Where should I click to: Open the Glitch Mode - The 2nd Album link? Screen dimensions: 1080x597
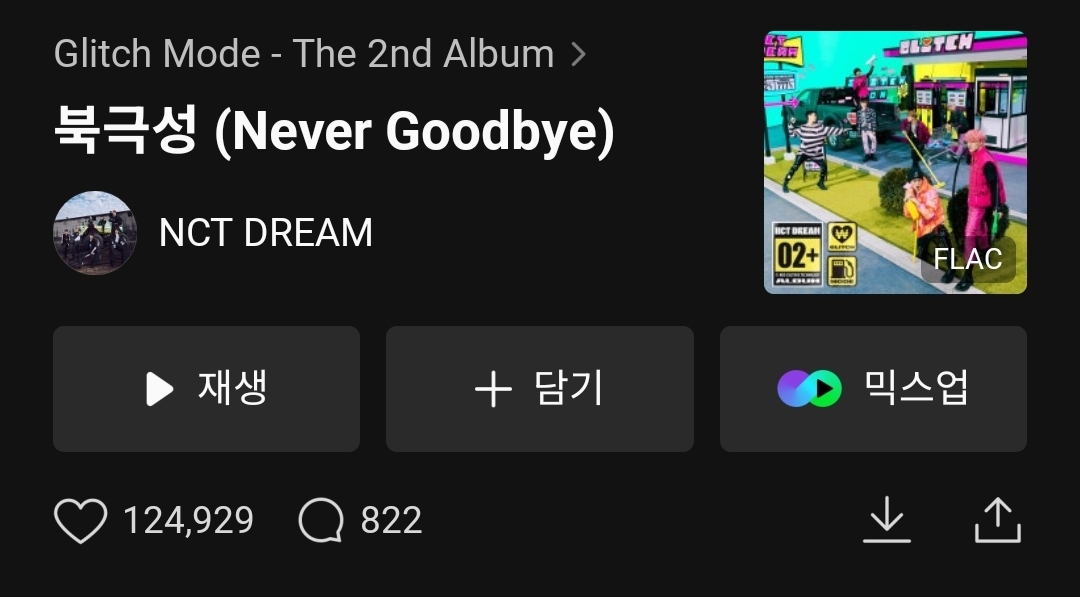coord(304,54)
